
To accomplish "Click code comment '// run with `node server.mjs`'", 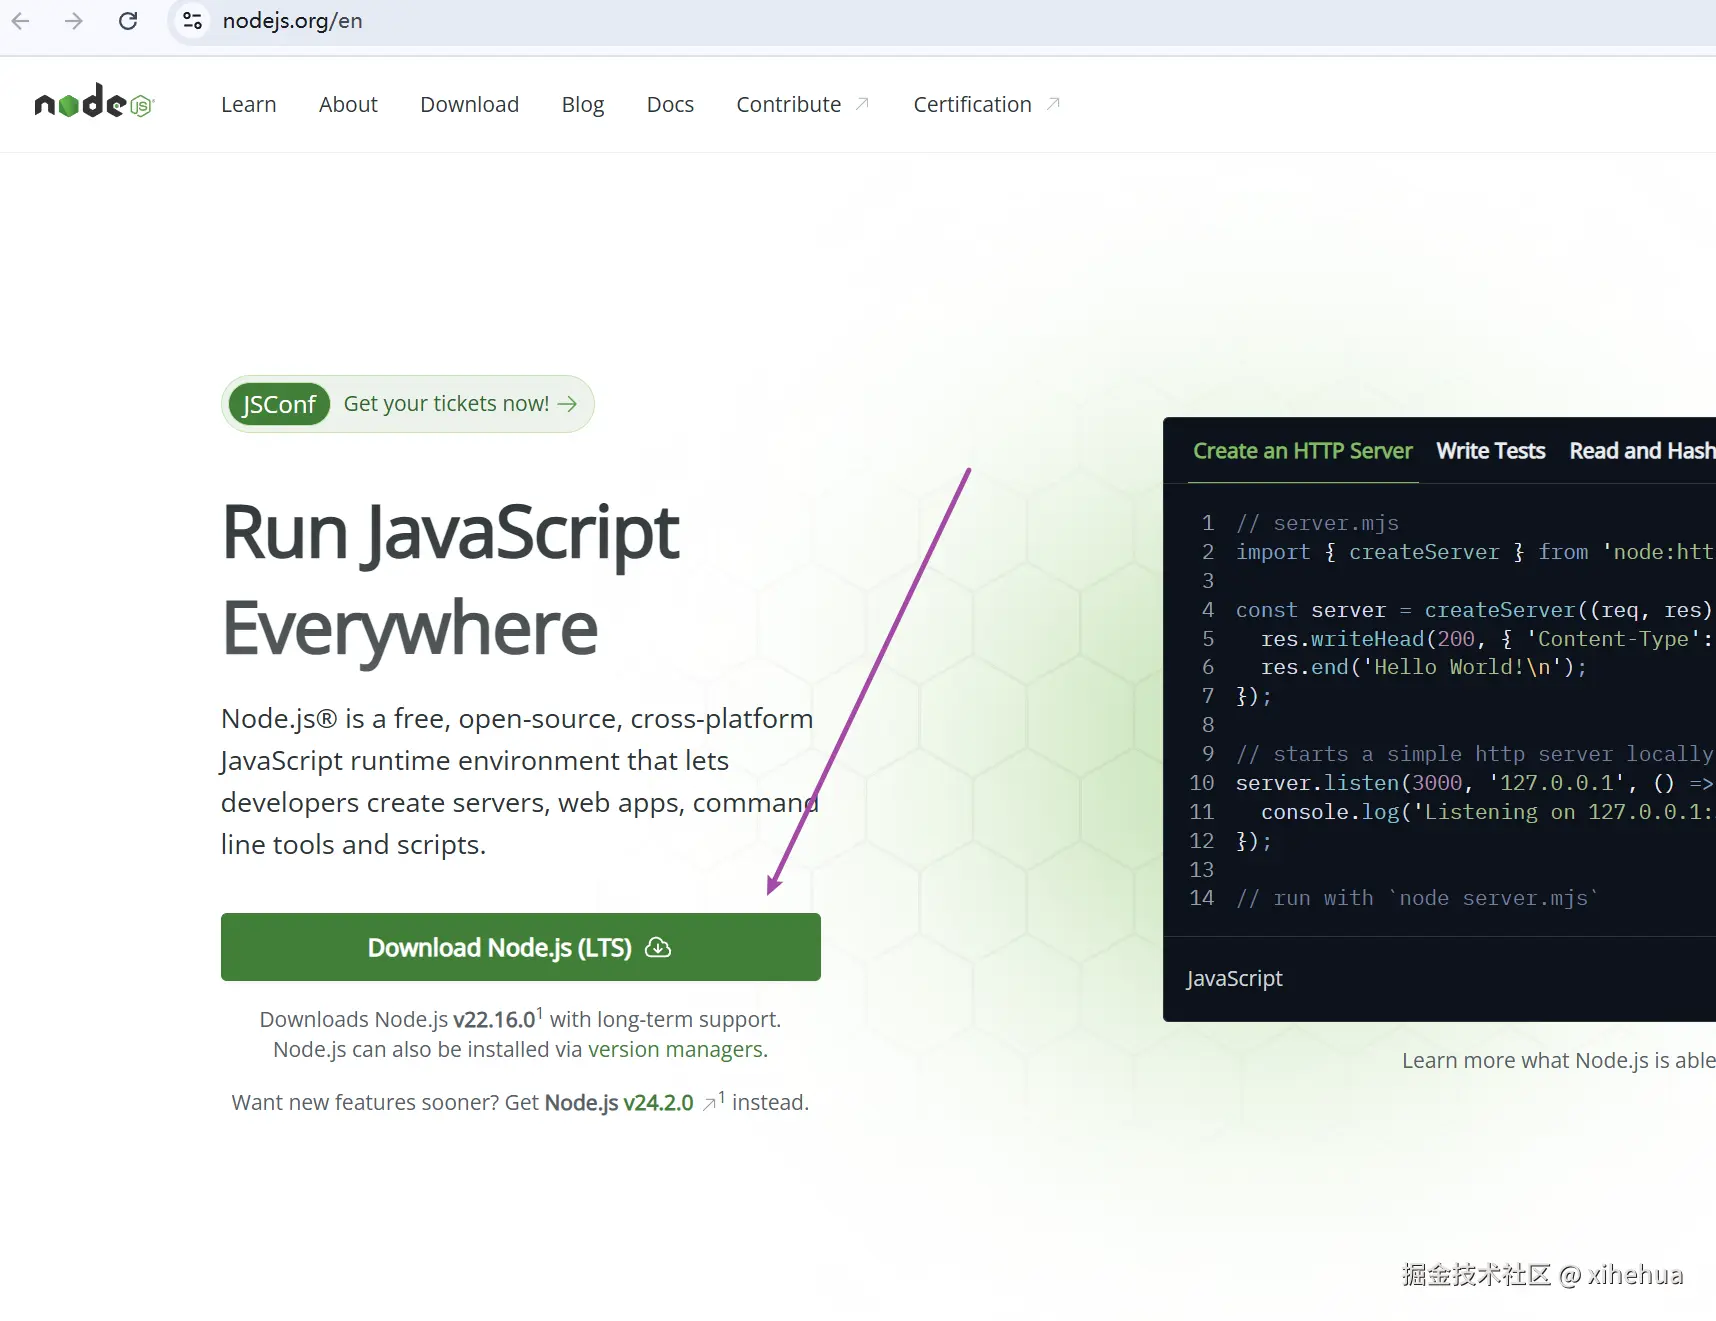I will click(x=1416, y=898).
